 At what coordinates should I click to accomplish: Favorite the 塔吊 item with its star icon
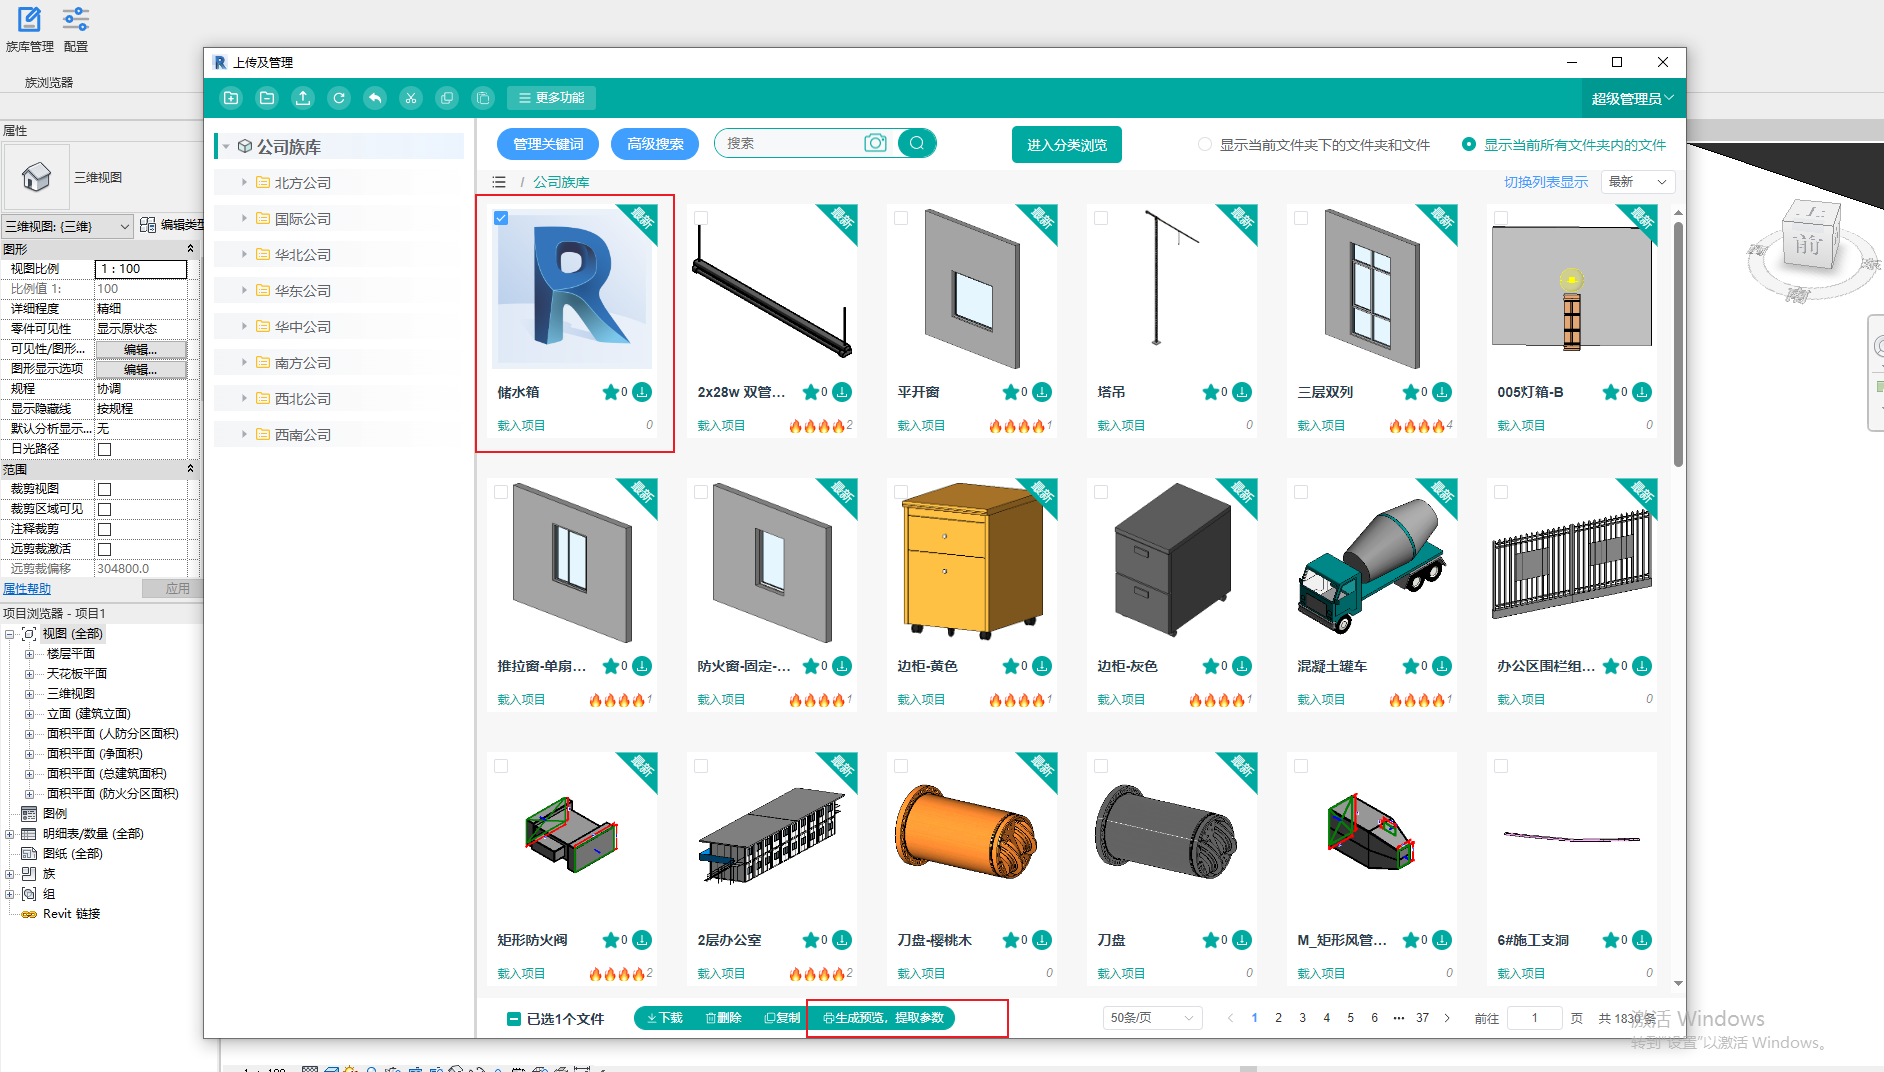pyautogui.click(x=1210, y=392)
